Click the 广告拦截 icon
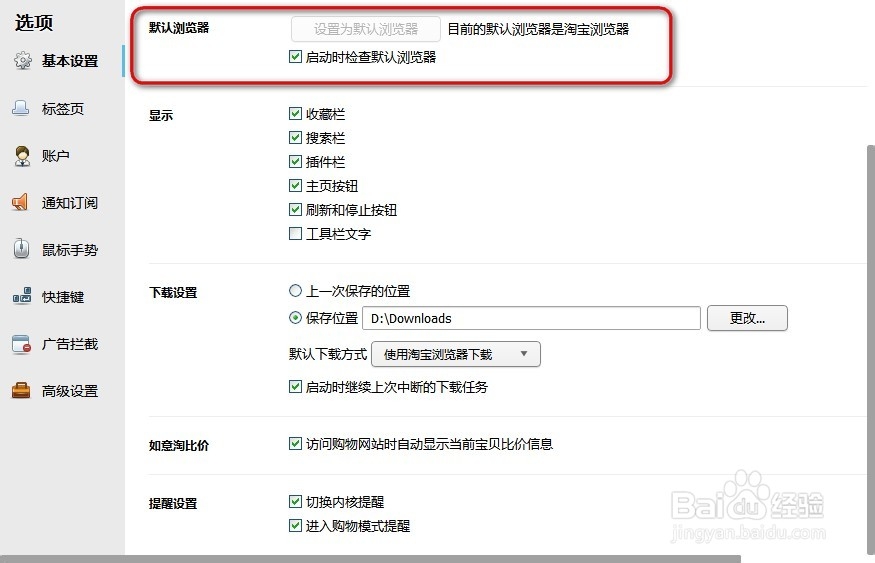875x563 pixels. (x=22, y=344)
